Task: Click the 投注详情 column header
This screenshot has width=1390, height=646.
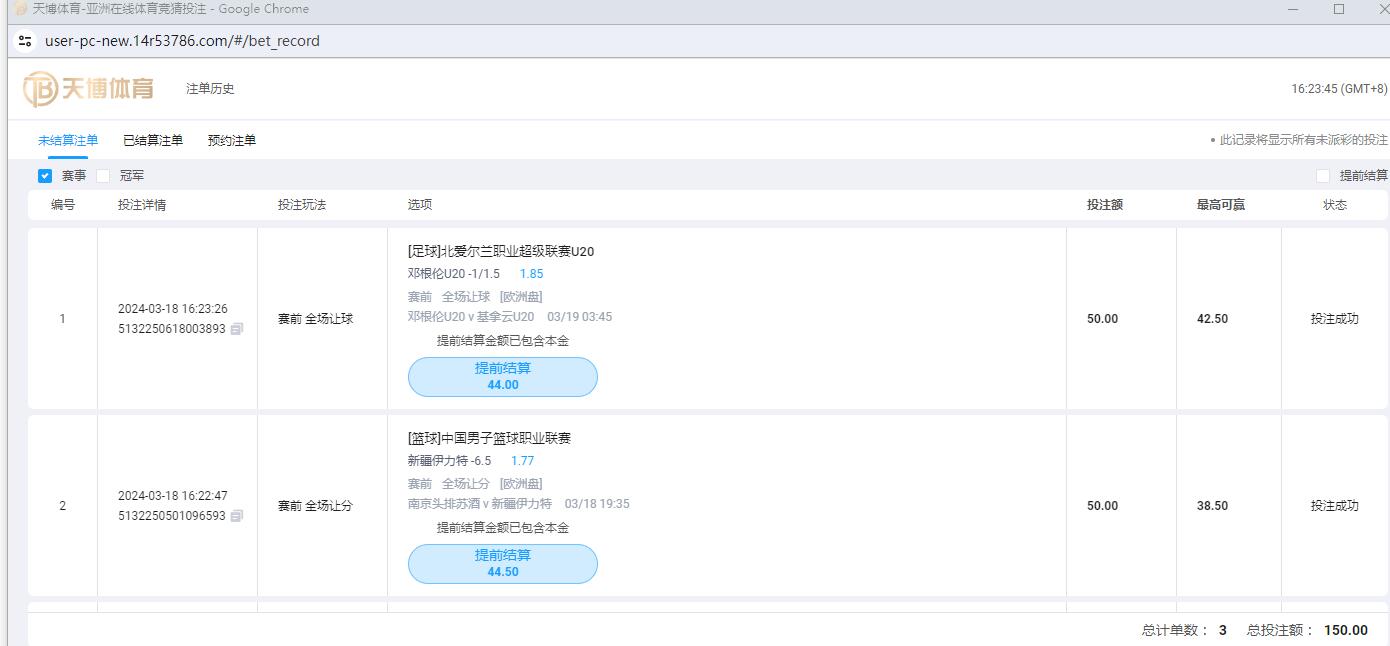Action: click(142, 205)
